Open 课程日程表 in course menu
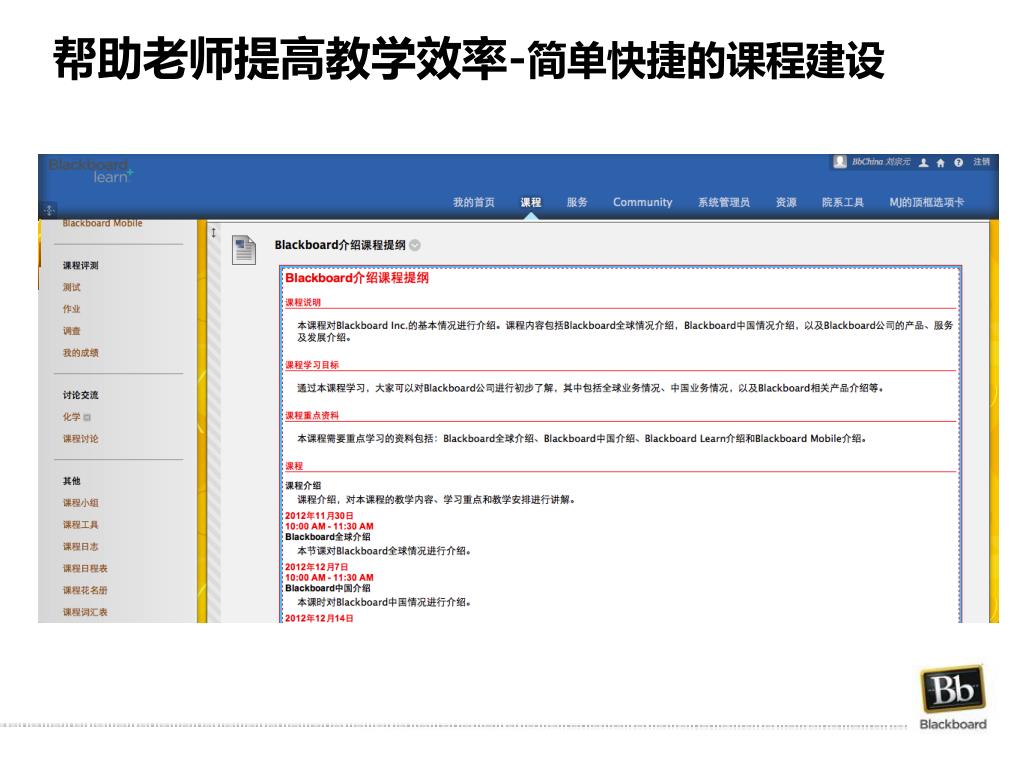 (x=86, y=568)
